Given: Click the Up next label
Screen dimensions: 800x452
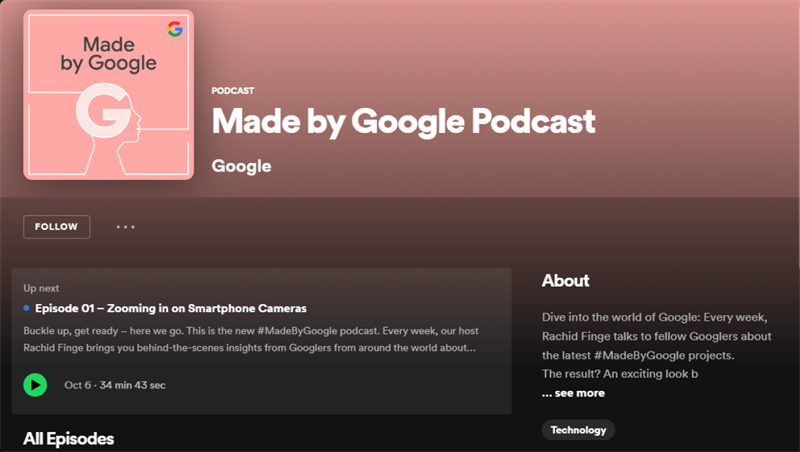Looking at the screenshot, I should pyautogui.click(x=41, y=288).
